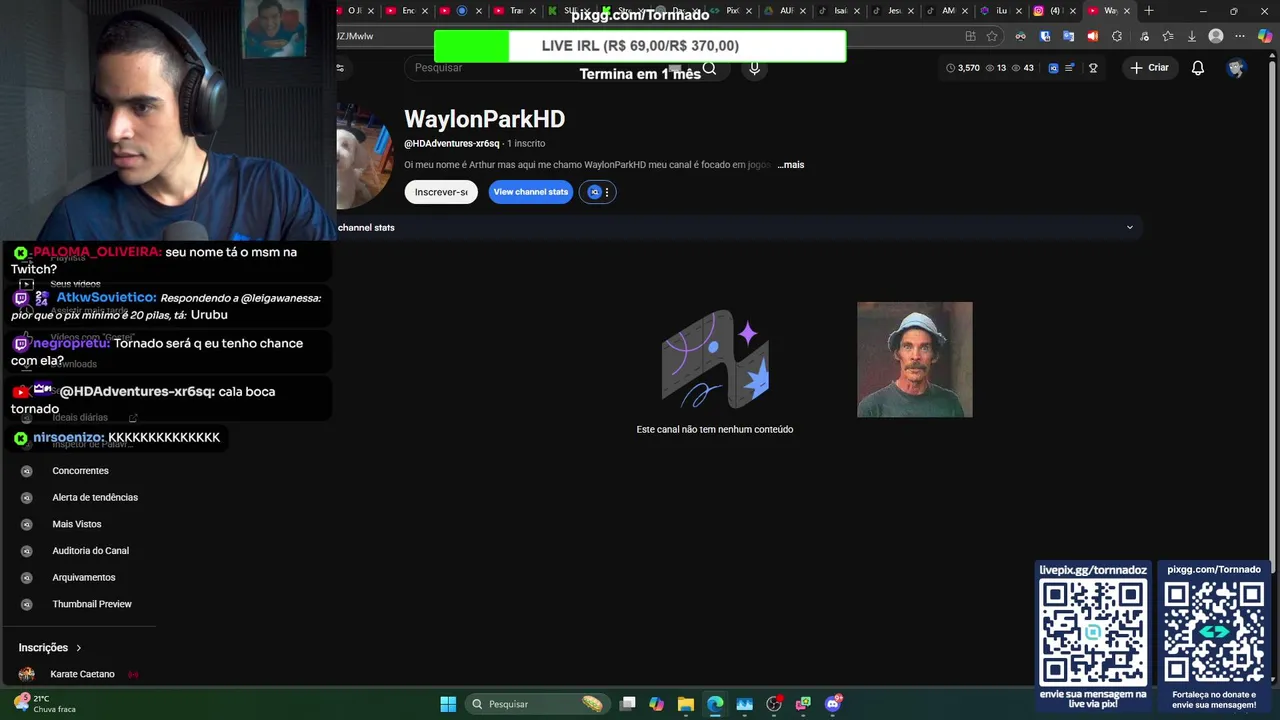
Task: Expand the channel stats panel chevron
Action: tap(1130, 227)
